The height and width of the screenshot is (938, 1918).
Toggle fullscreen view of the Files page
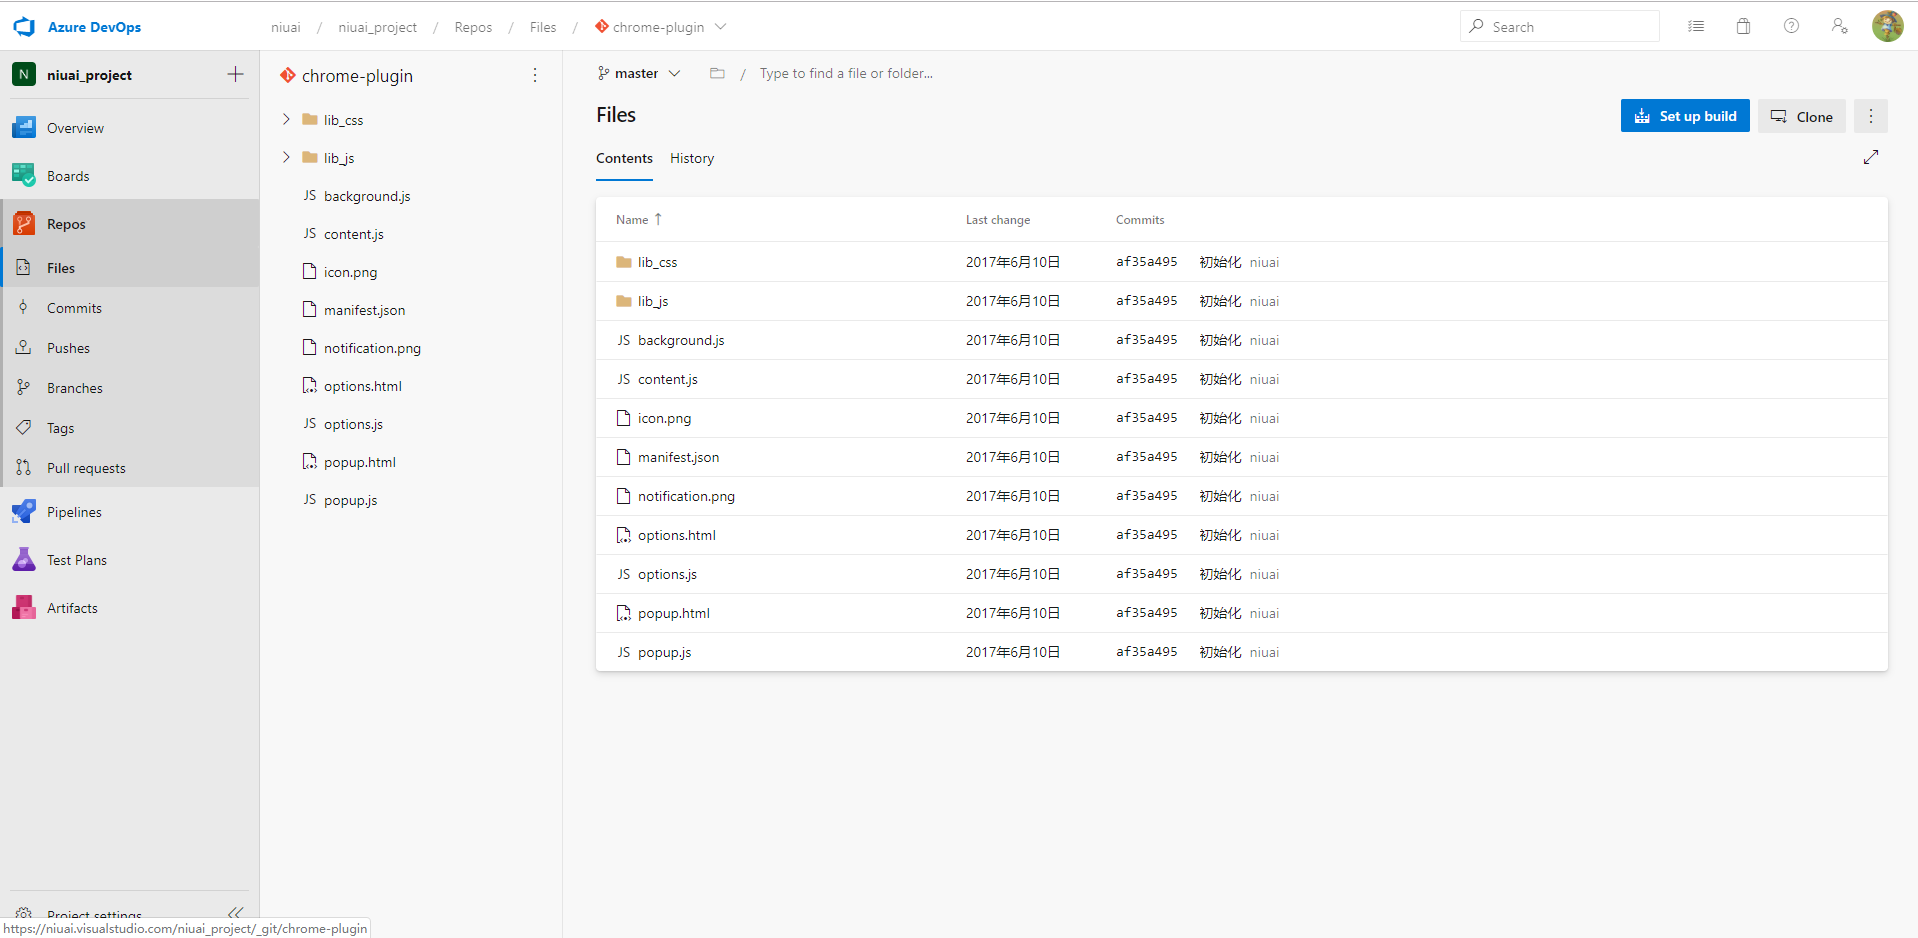point(1871,157)
